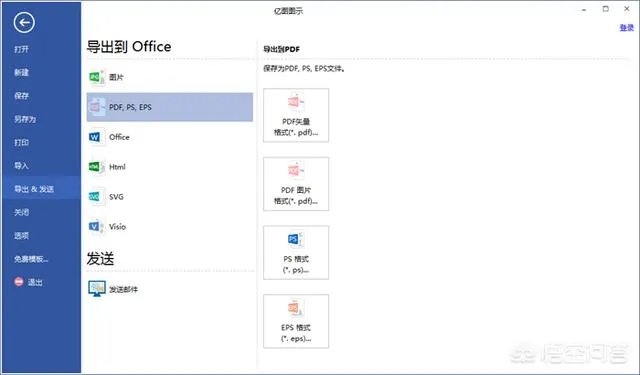Click the PS 格式 tile icon
This screenshot has width=640, height=375.
pyautogui.click(x=296, y=240)
